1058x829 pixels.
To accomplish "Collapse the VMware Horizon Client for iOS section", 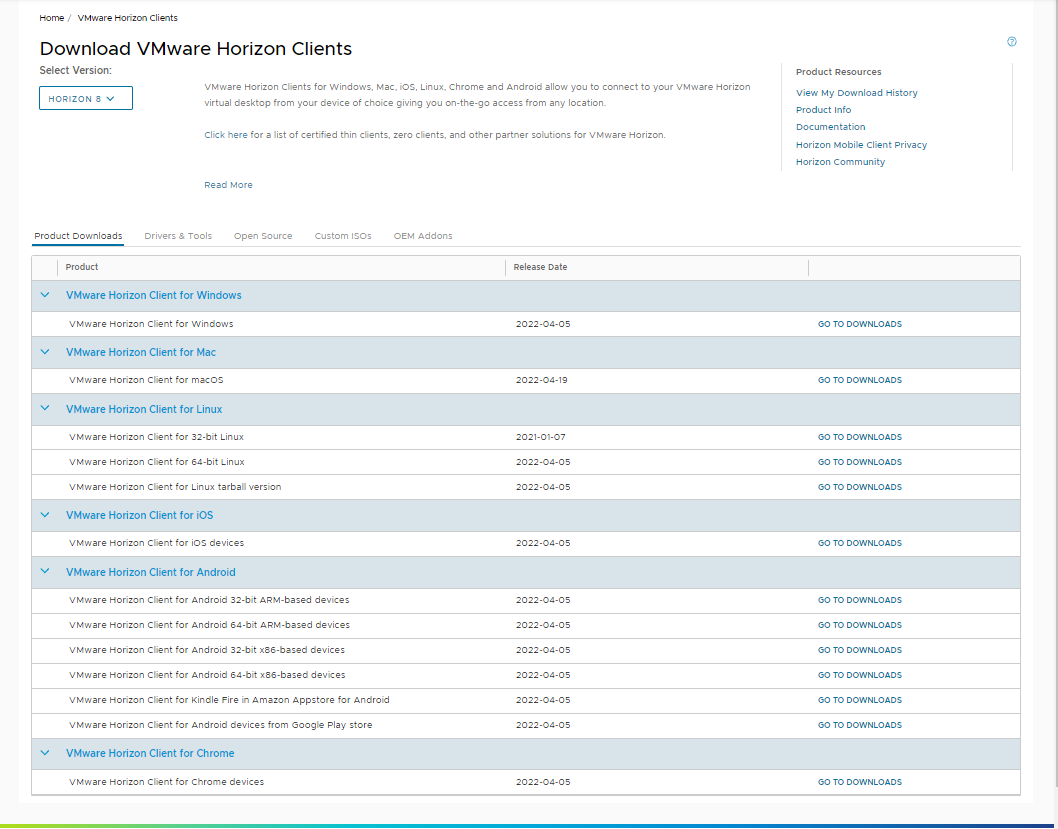I will click(x=44, y=515).
